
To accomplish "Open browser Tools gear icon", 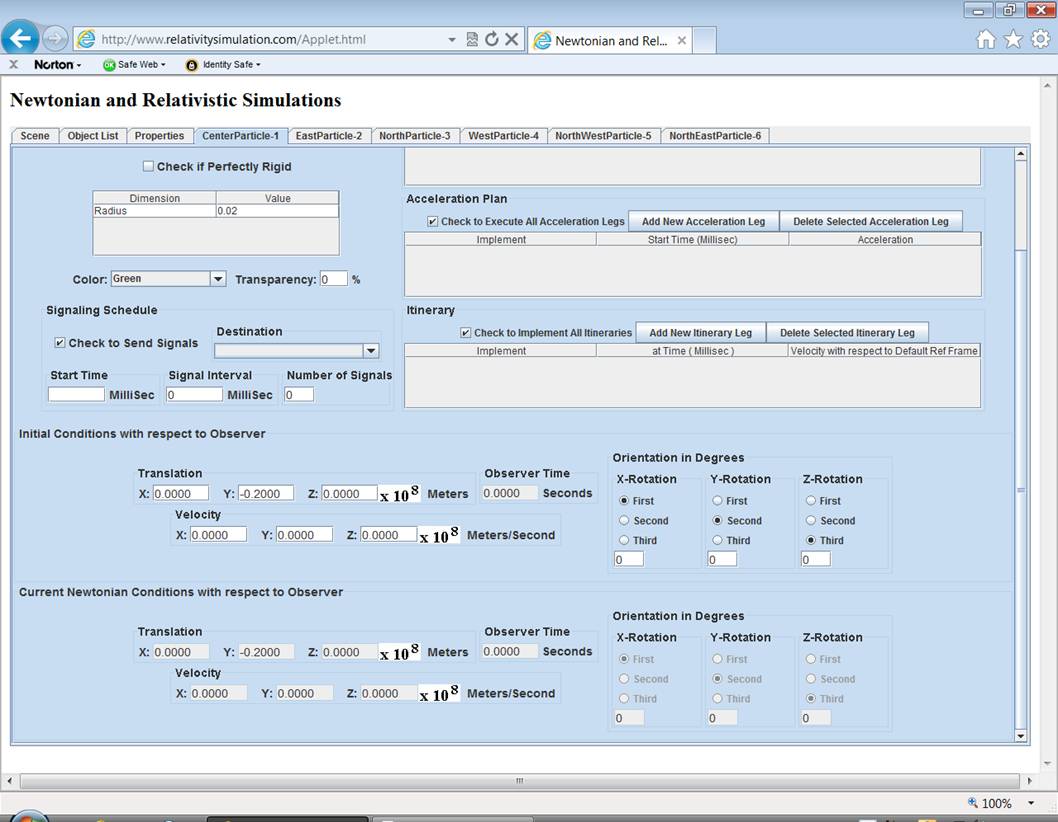I will click(x=1040, y=39).
